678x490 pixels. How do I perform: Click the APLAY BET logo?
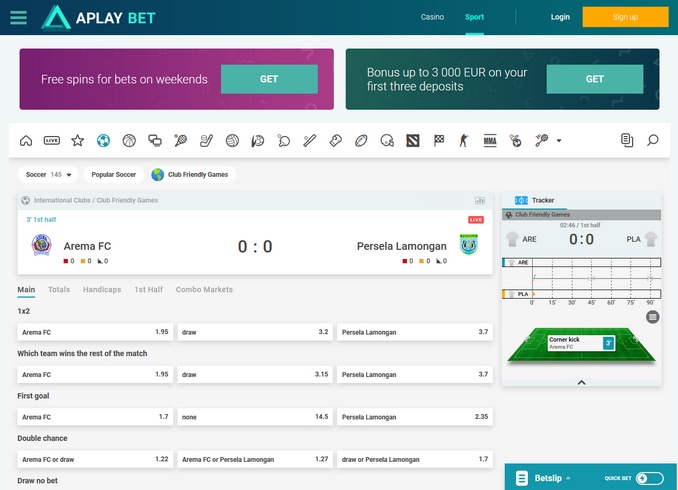point(98,18)
